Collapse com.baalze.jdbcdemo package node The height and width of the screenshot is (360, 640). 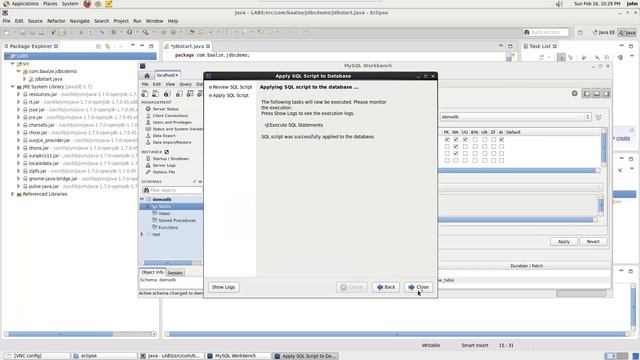point(18,71)
